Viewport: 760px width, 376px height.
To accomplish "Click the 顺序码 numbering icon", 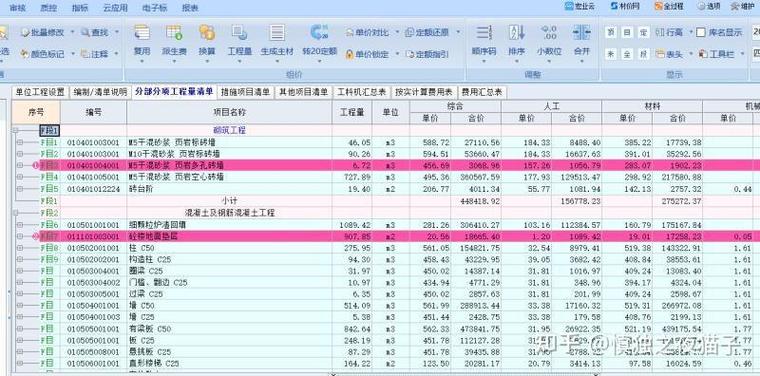I will coord(484,32).
